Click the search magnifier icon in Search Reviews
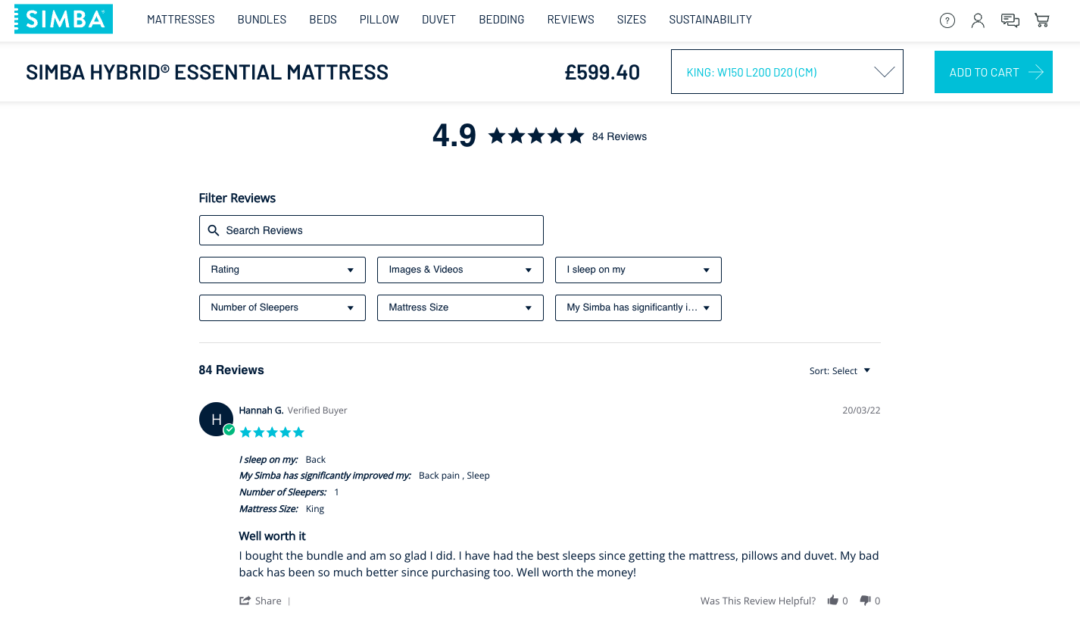Screen dimensions: 1080x618 point(214,230)
